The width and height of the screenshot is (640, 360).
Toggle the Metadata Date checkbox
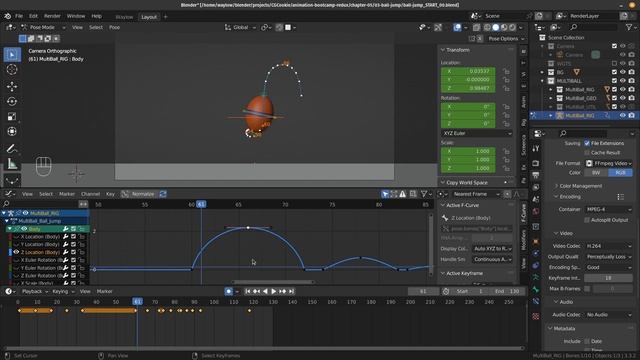tap(587, 341)
